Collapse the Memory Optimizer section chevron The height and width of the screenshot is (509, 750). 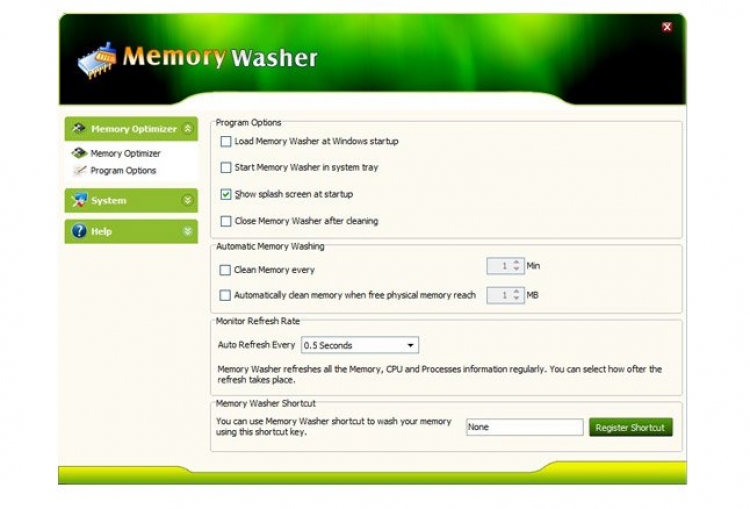pos(188,128)
